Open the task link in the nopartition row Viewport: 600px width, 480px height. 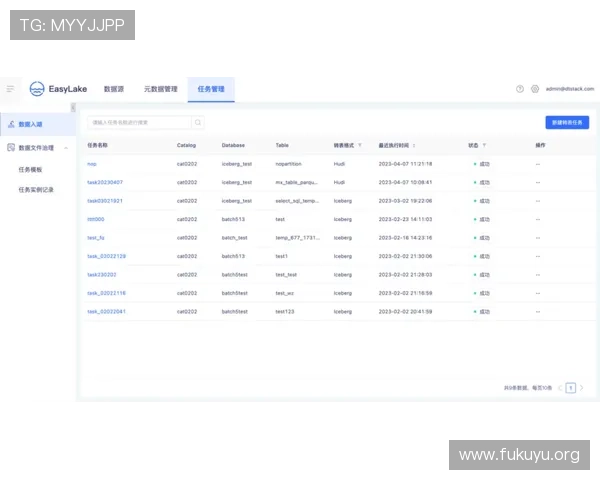click(92, 164)
